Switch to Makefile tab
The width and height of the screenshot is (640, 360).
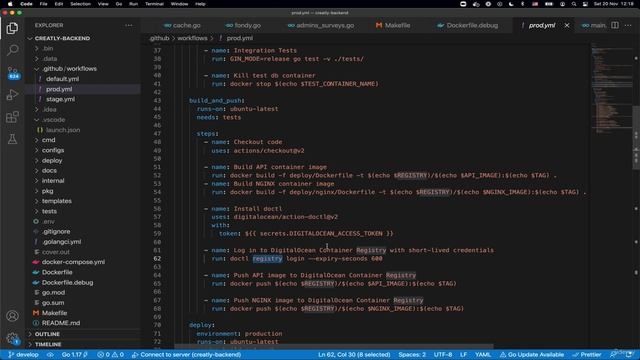393,25
